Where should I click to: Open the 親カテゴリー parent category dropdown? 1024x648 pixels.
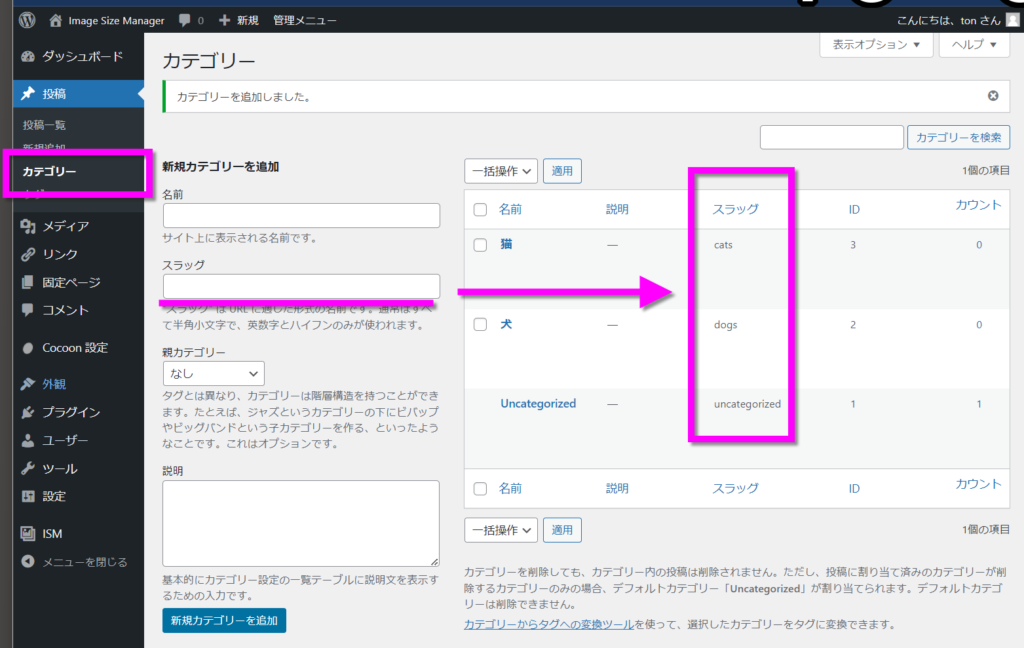[213, 373]
